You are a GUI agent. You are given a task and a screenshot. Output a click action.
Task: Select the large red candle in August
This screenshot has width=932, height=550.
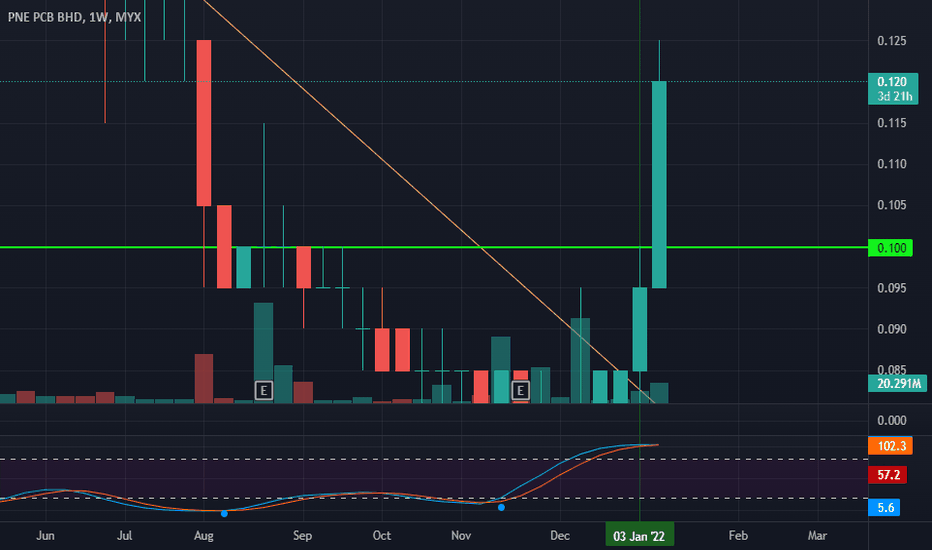coord(204,123)
